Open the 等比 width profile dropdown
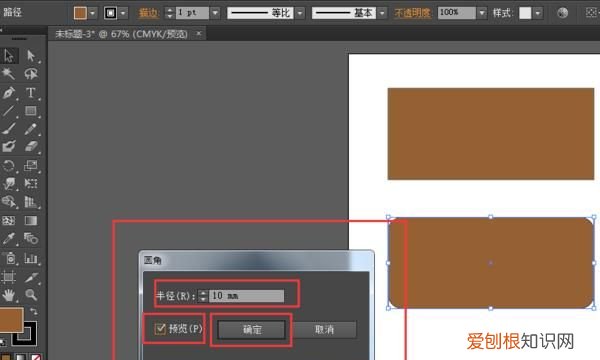Screen dimensions: 600x360 click(300, 13)
